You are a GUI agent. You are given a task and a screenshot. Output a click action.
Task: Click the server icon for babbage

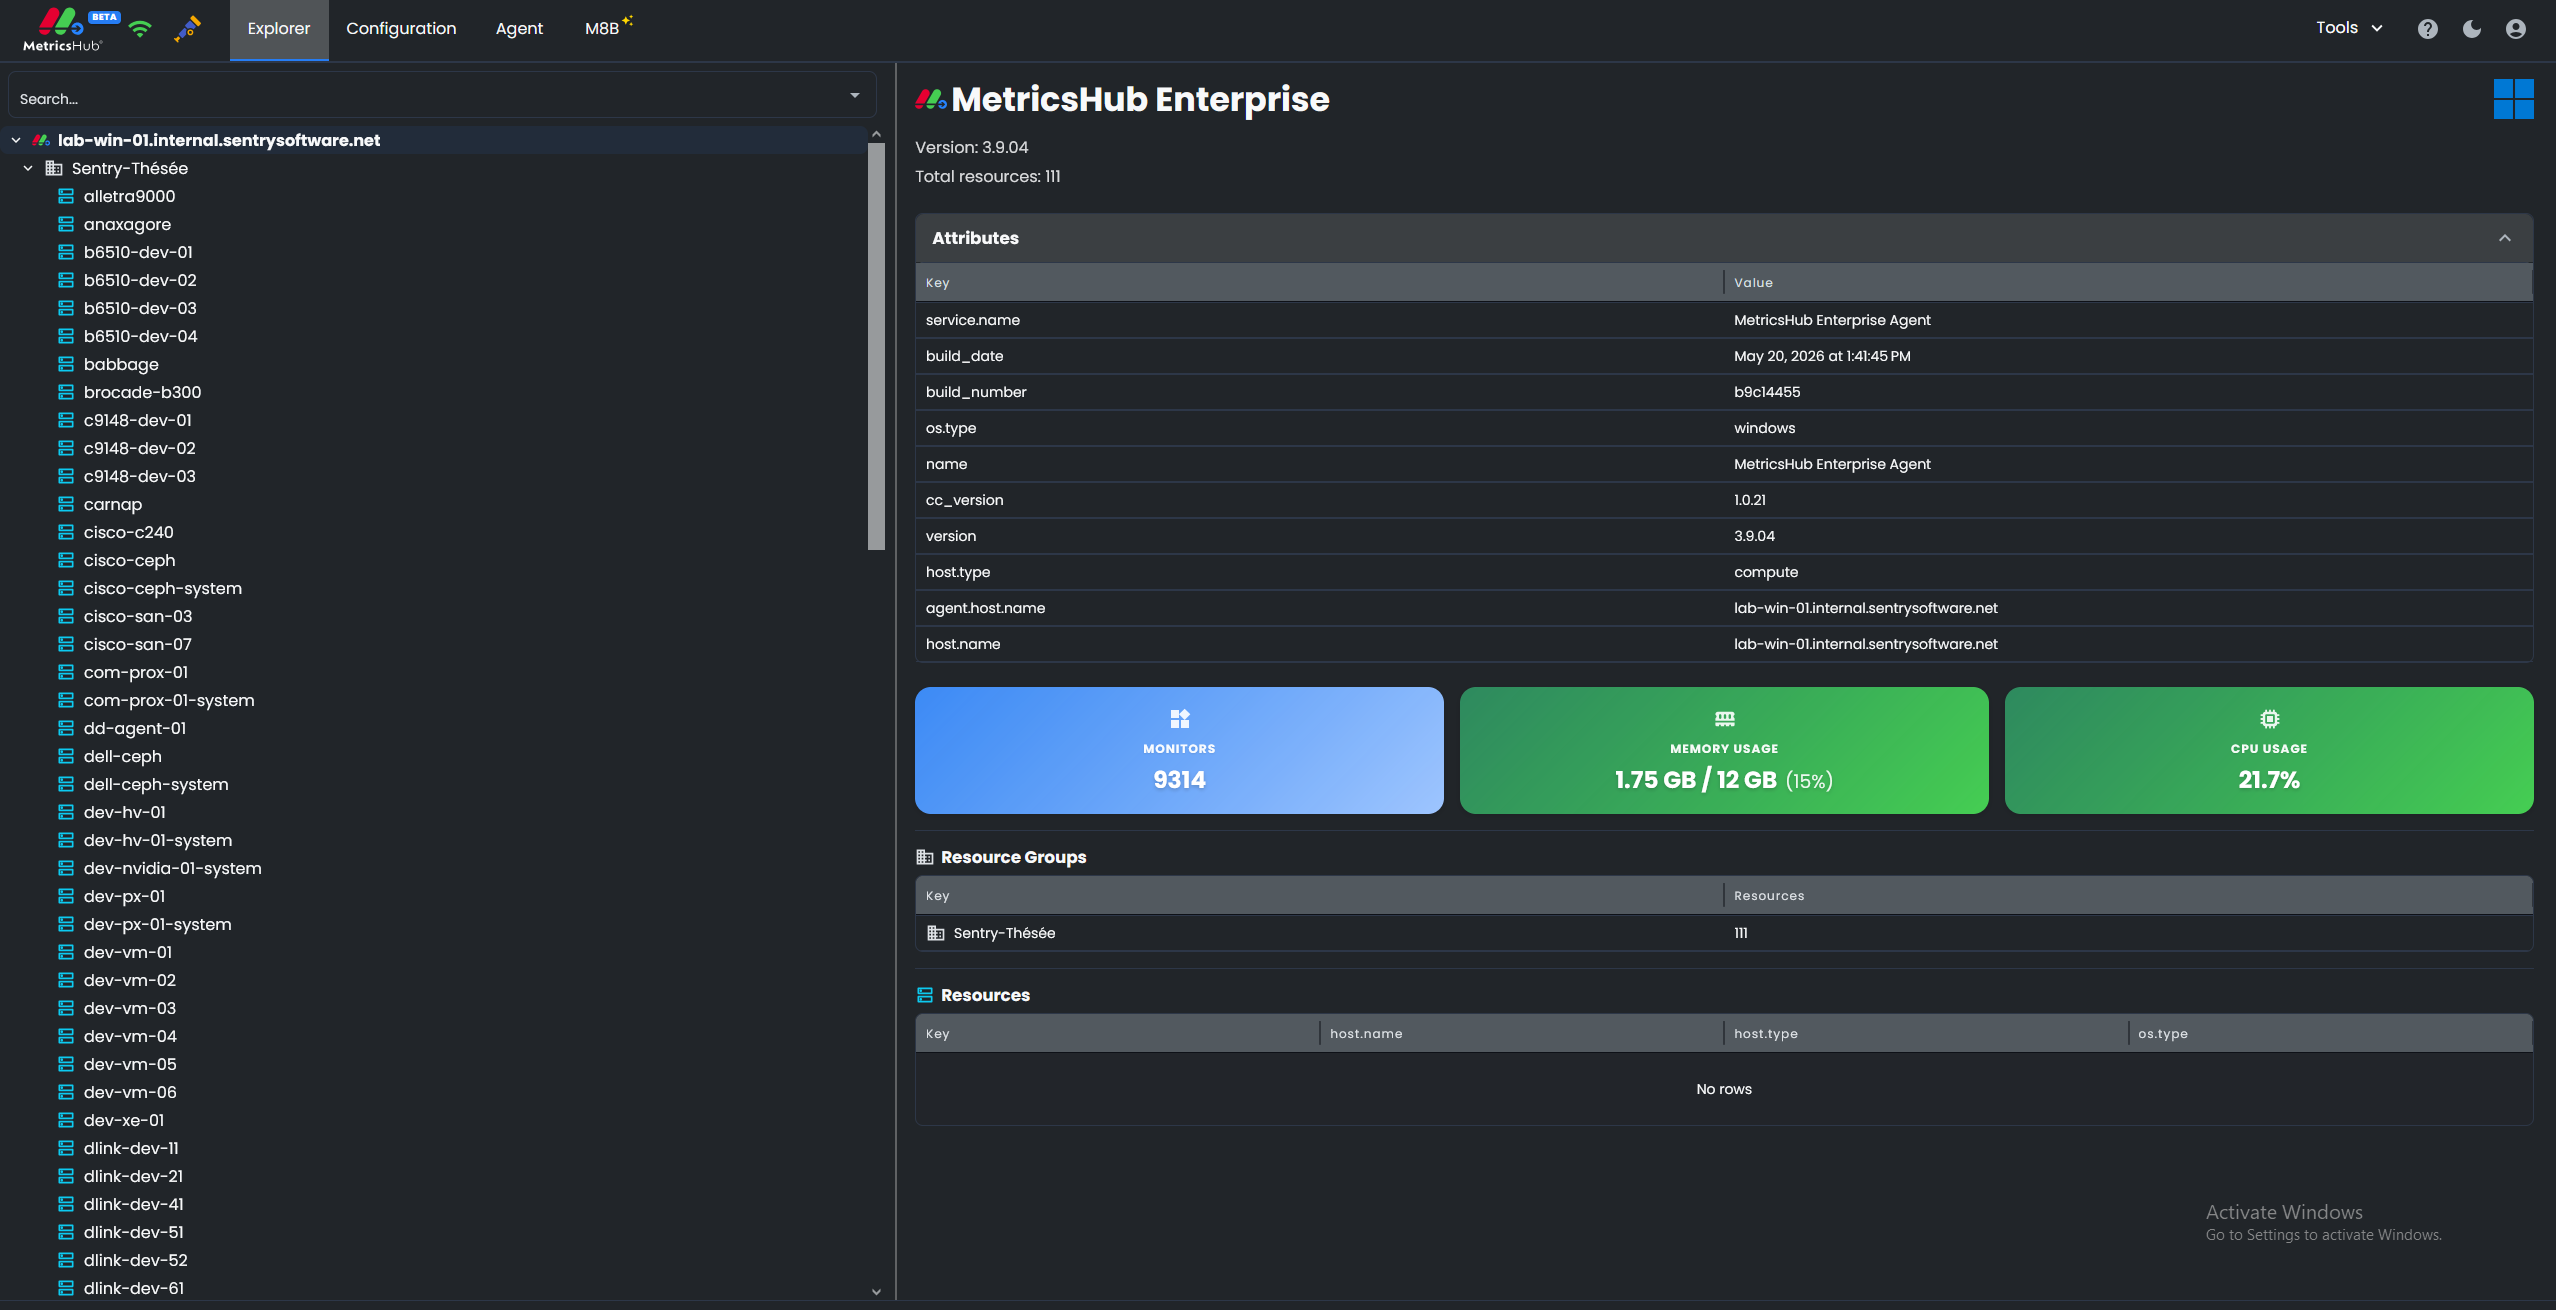(x=66, y=364)
